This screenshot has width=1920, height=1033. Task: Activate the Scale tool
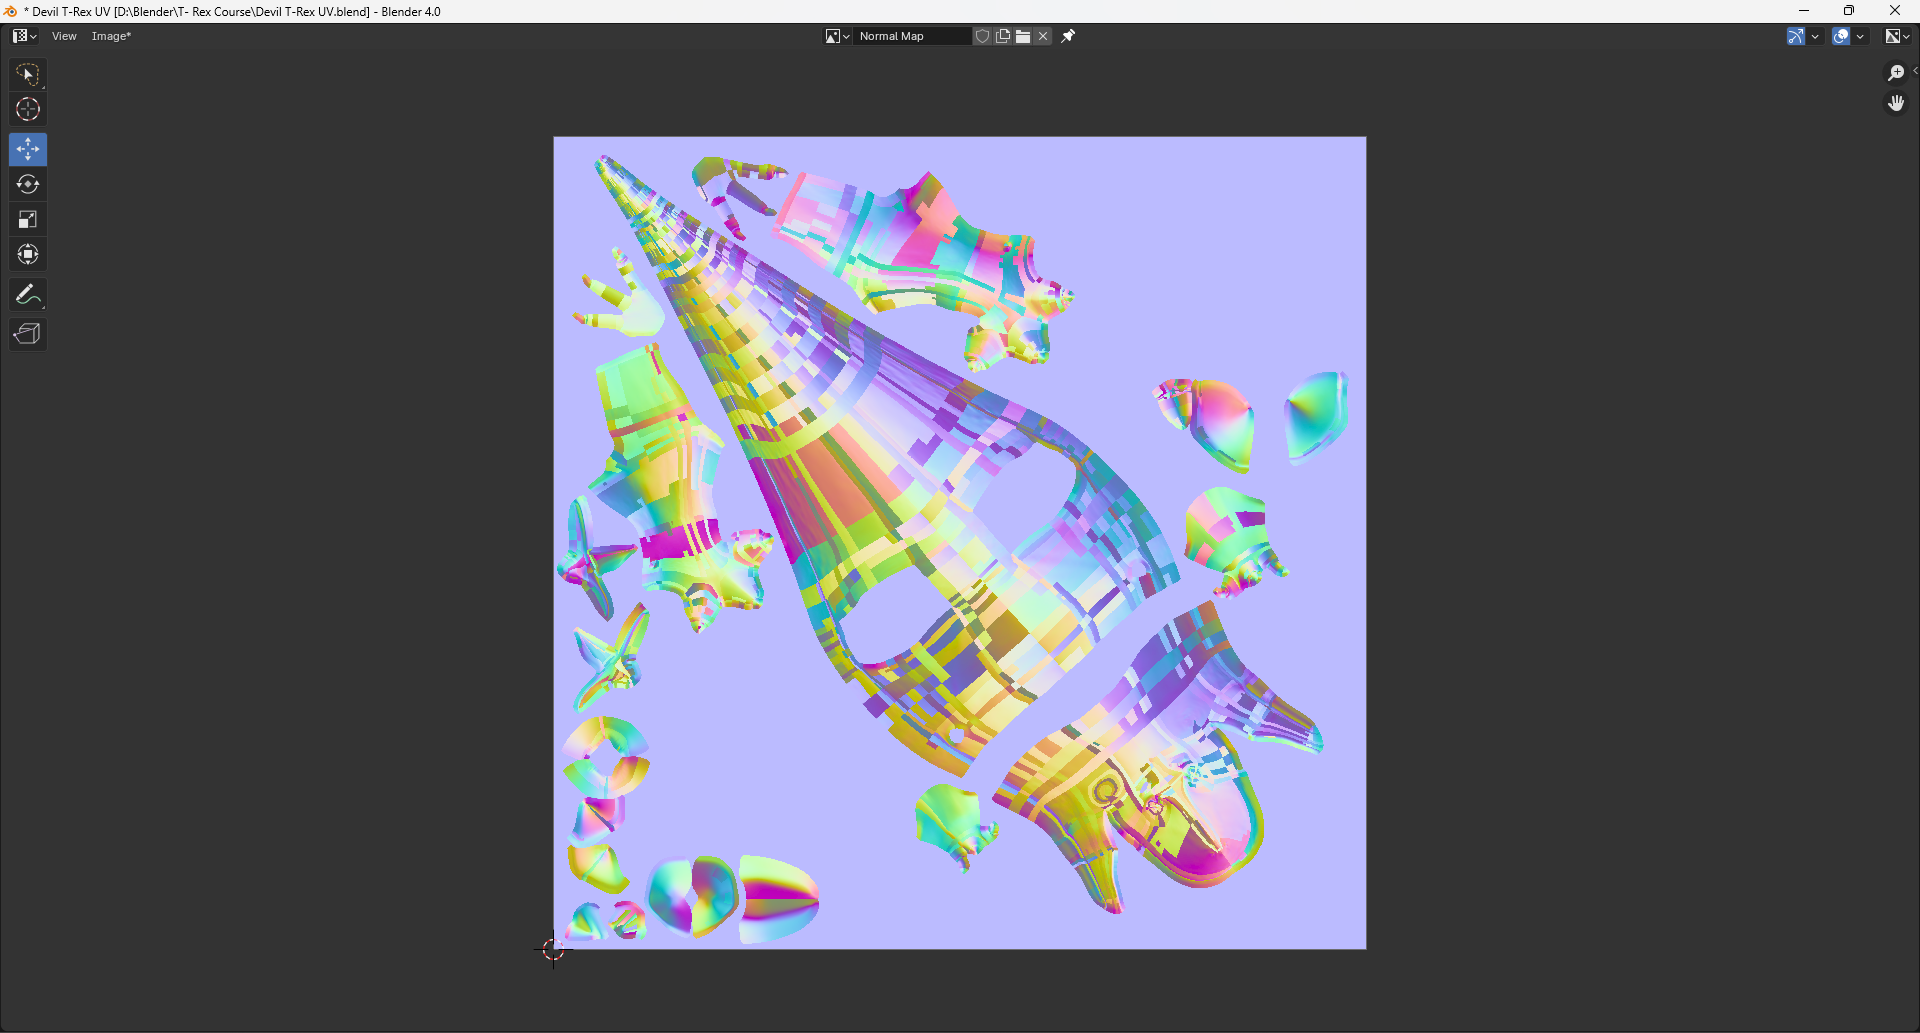point(28,219)
